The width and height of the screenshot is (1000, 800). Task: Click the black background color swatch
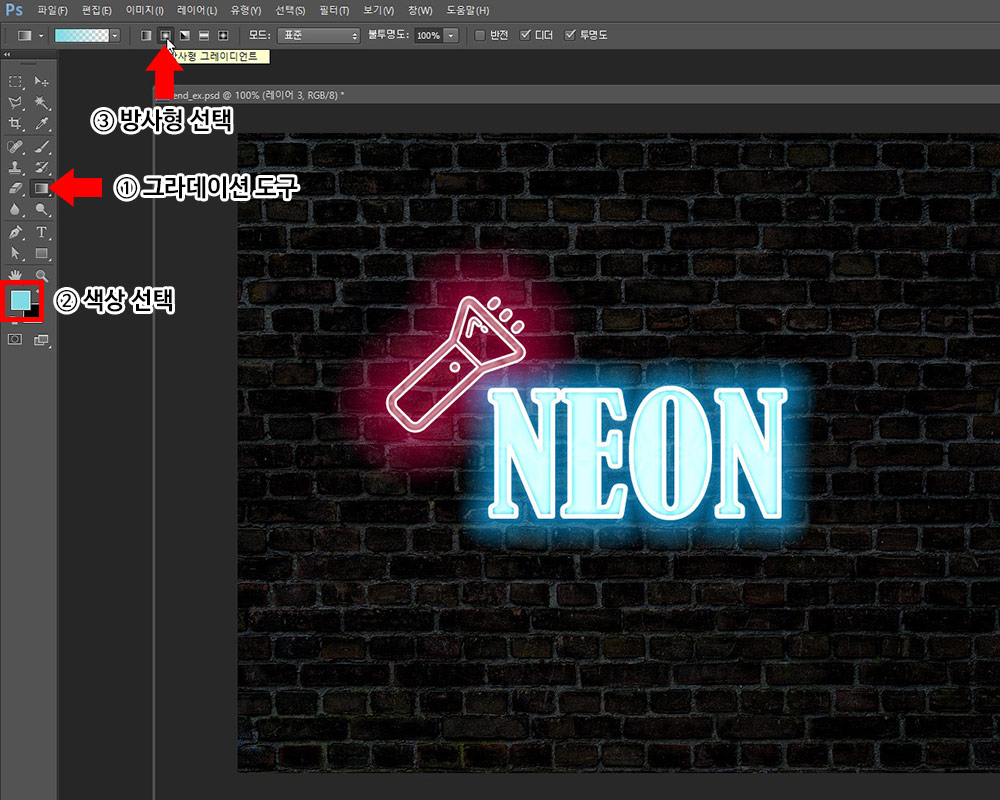coord(34,313)
